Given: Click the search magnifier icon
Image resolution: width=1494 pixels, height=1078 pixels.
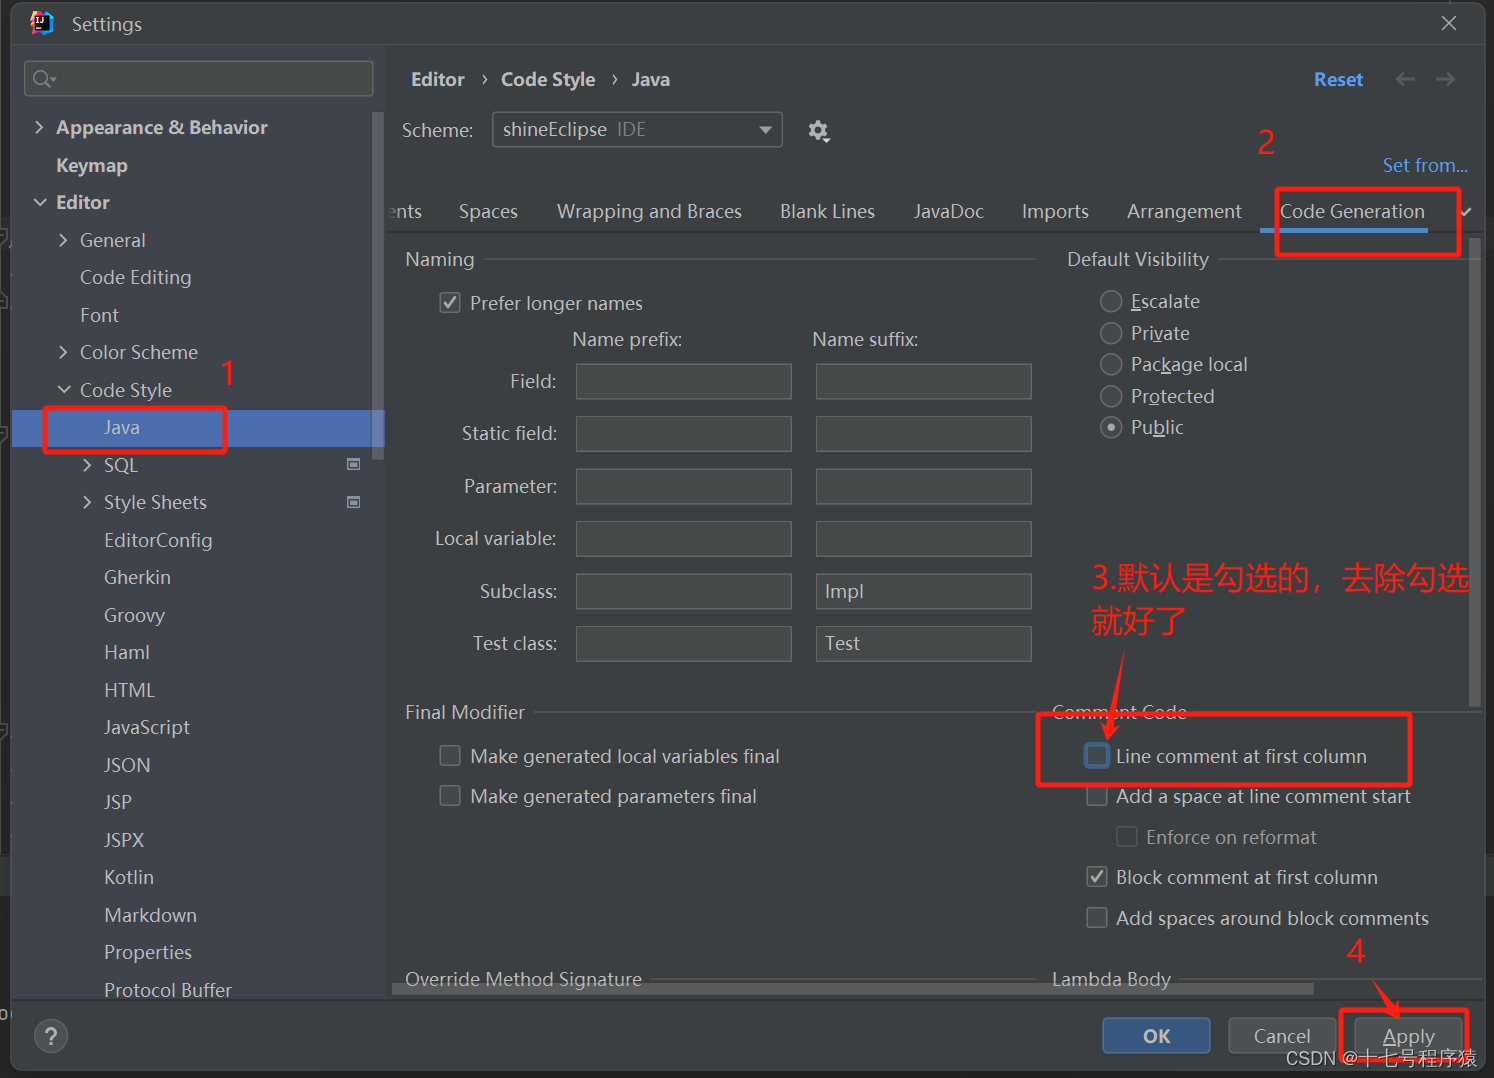Looking at the screenshot, I should (43, 79).
